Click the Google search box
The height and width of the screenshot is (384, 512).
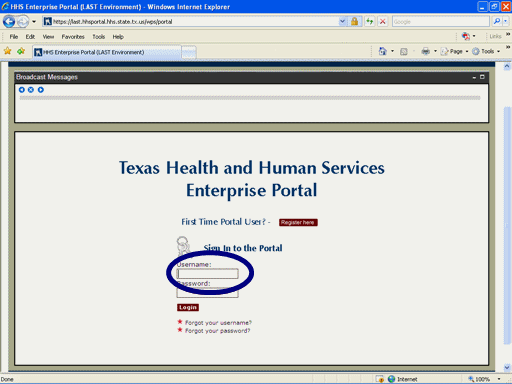440,22
